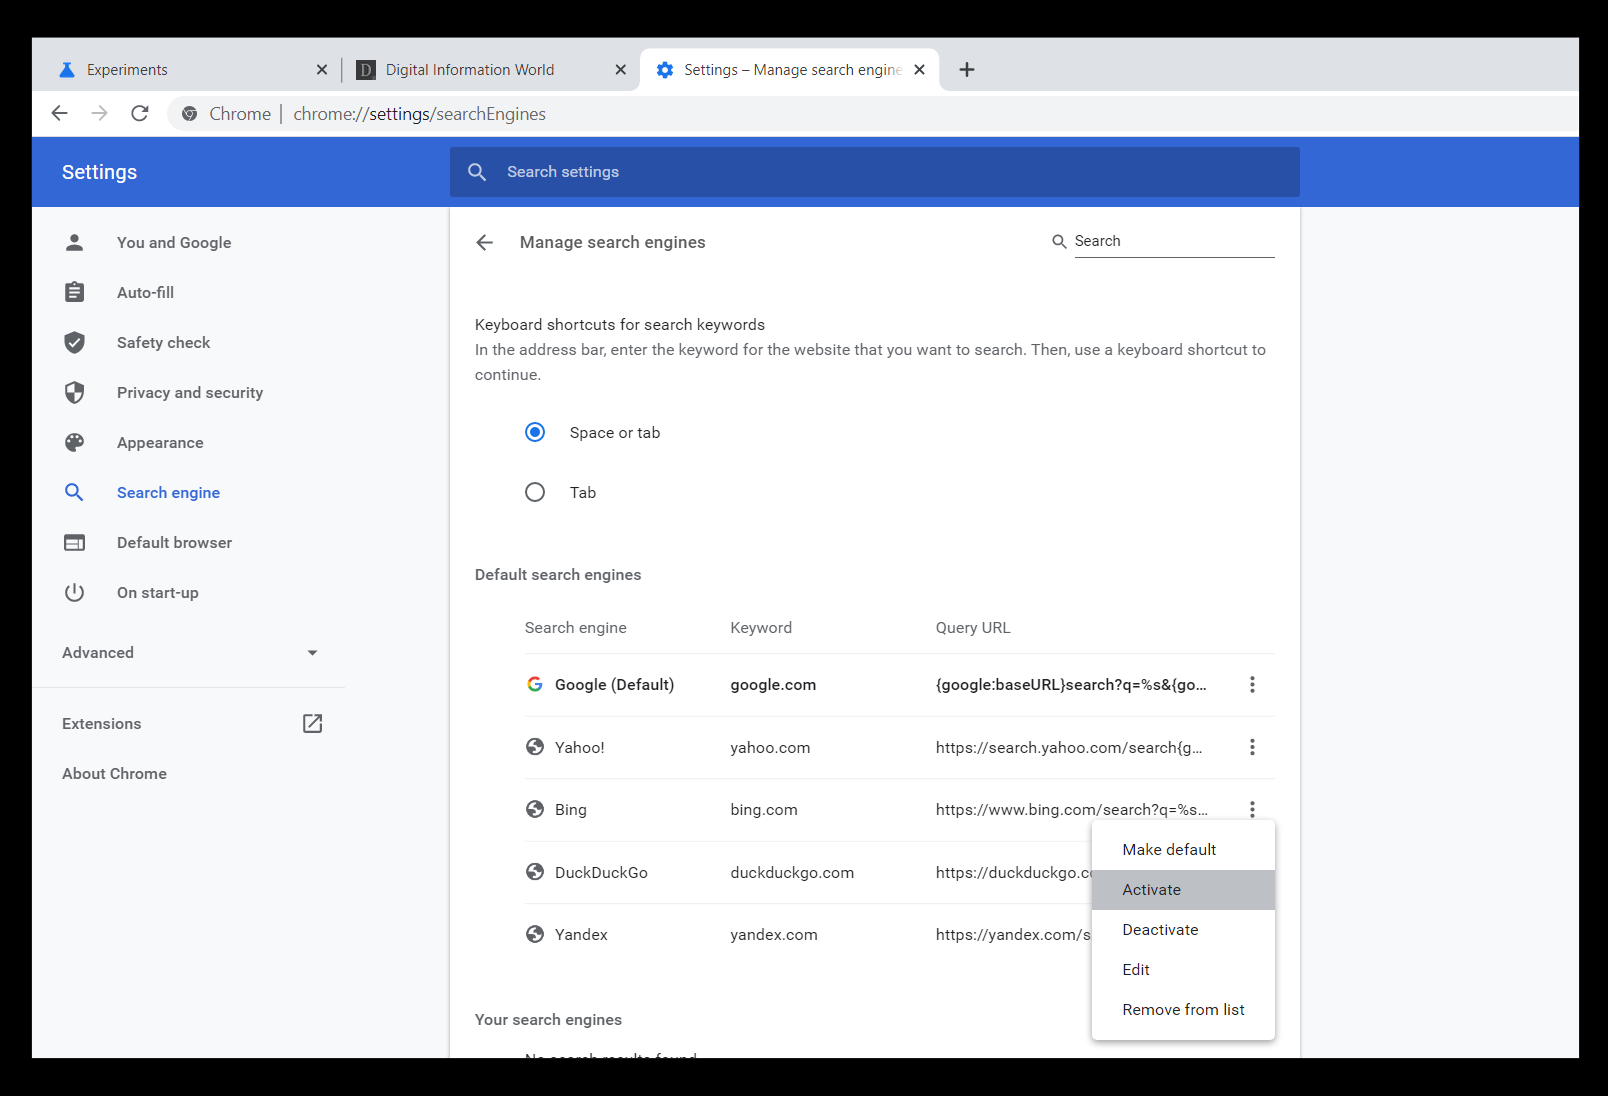Screen dimensions: 1608x1096
Task: Expand the Advanced section arrow
Action: pyautogui.click(x=312, y=653)
